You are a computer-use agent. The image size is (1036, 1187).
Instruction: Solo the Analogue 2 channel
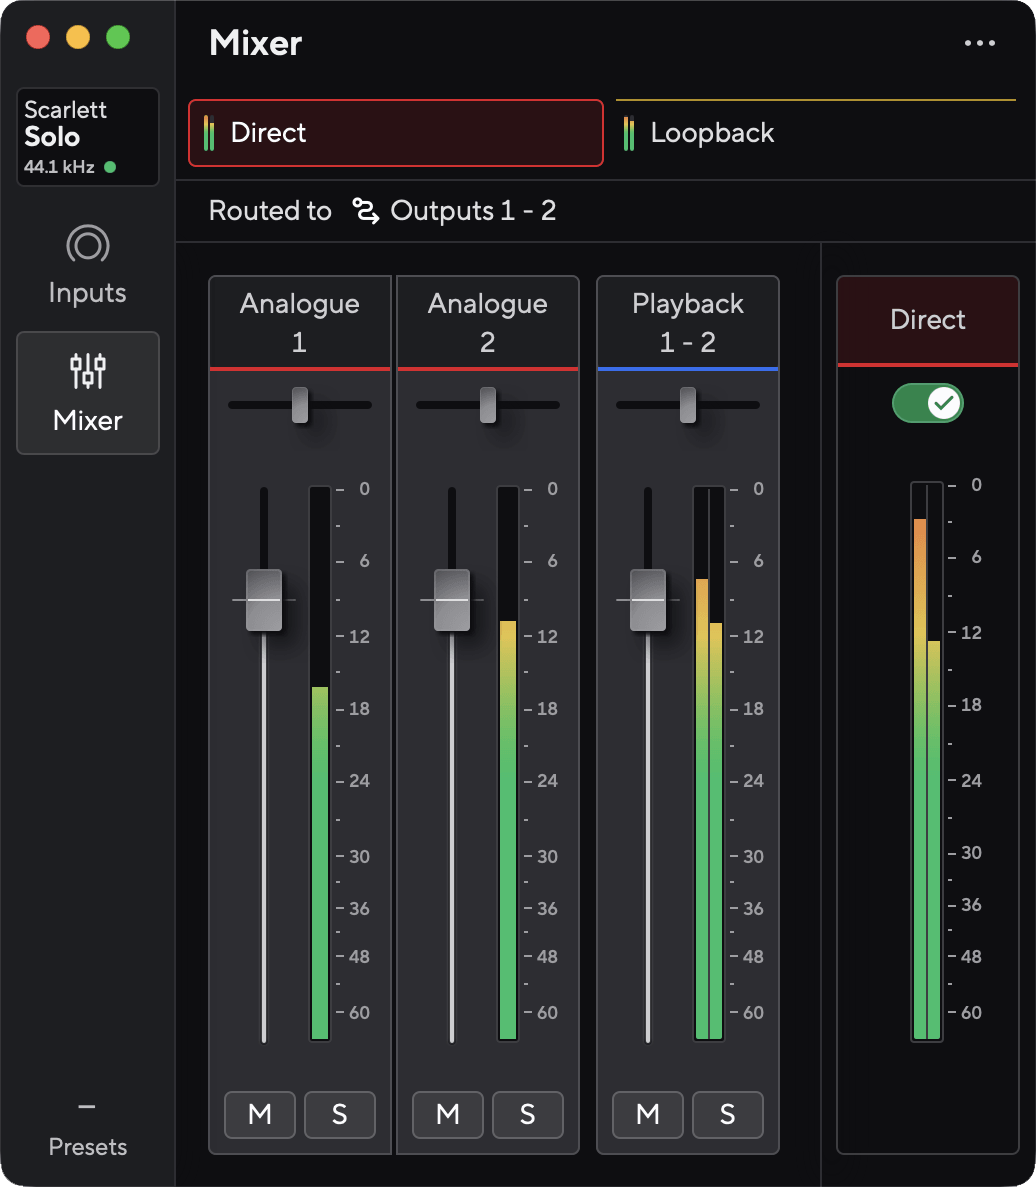pos(527,1114)
